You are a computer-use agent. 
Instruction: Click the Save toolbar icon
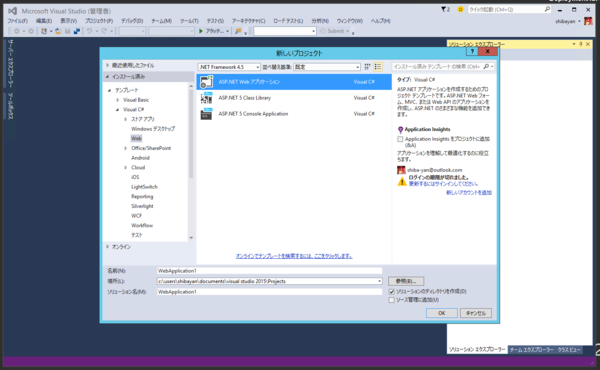point(67,31)
